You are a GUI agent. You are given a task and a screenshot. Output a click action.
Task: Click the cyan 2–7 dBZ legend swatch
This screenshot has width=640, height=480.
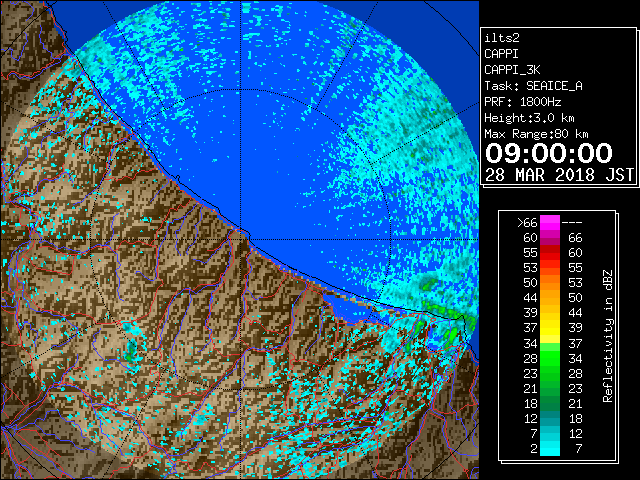pos(550,448)
